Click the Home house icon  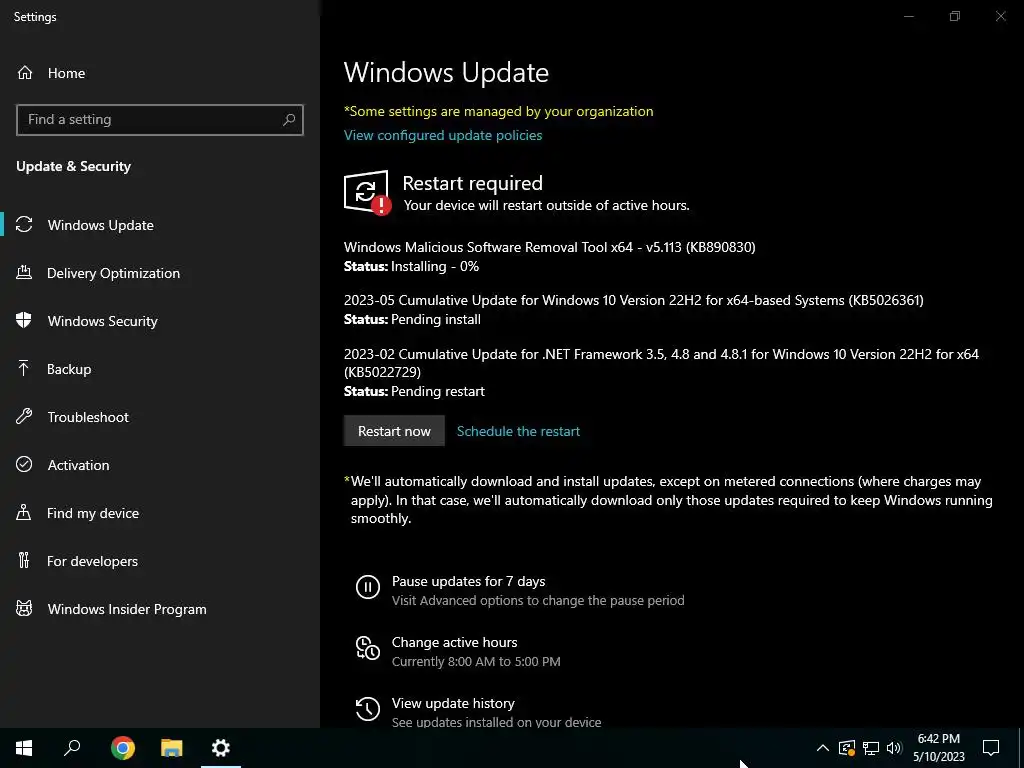click(25, 73)
